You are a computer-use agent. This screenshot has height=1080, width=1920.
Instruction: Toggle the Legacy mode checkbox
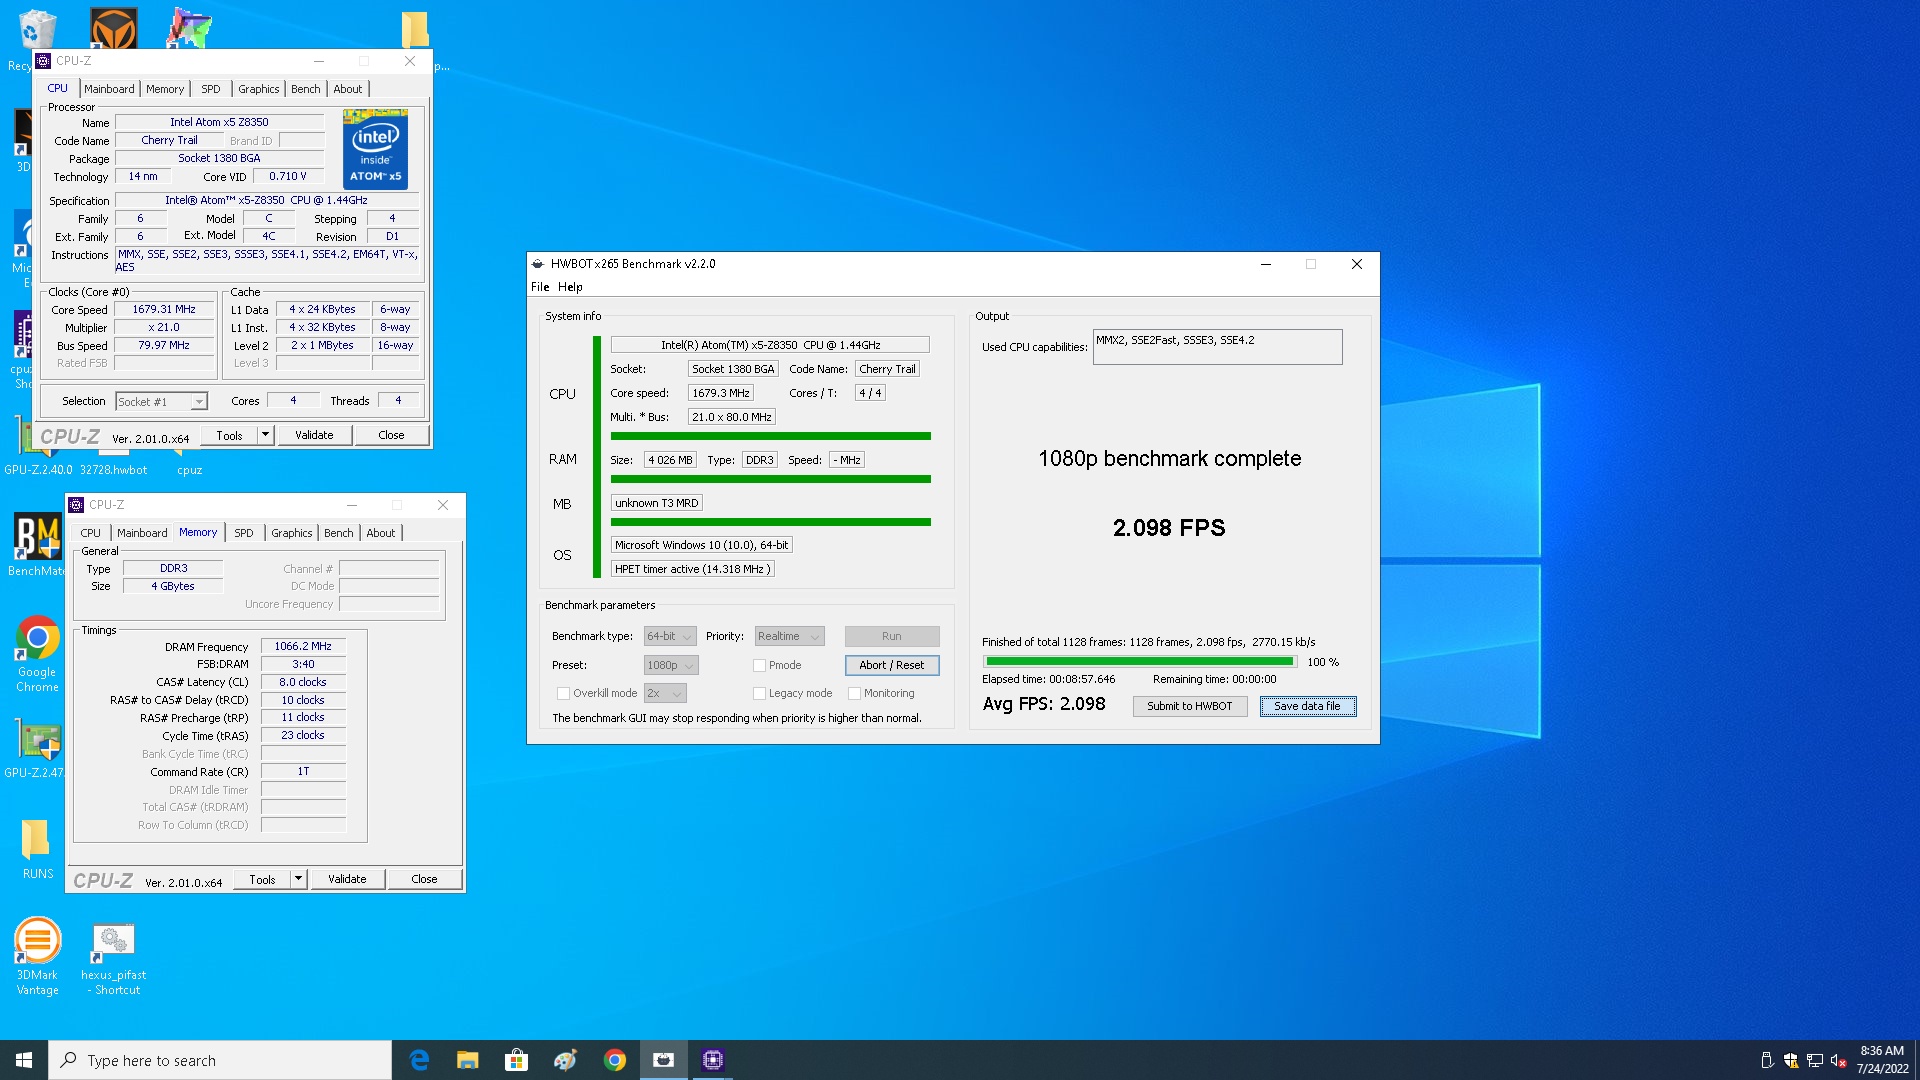click(759, 693)
